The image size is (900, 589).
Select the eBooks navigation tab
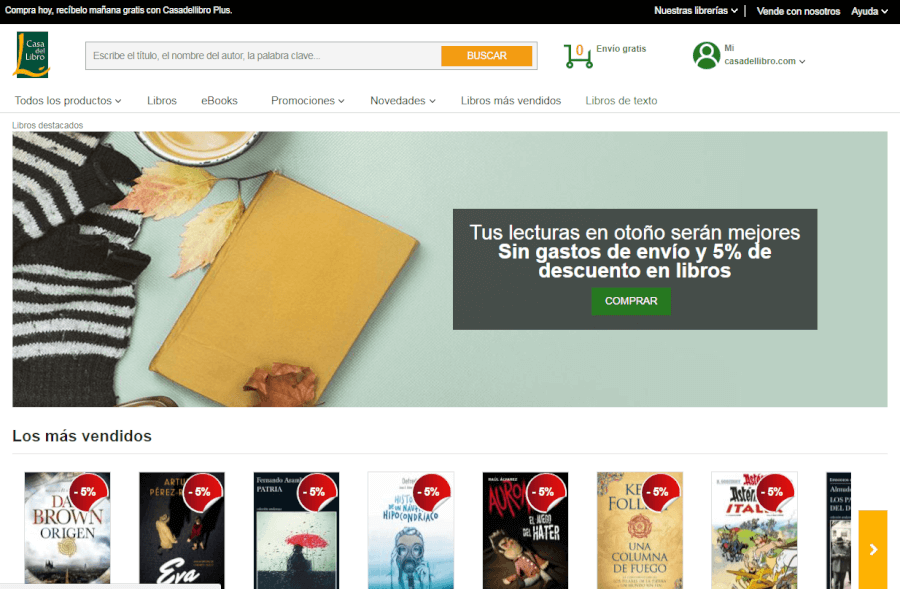coord(219,100)
